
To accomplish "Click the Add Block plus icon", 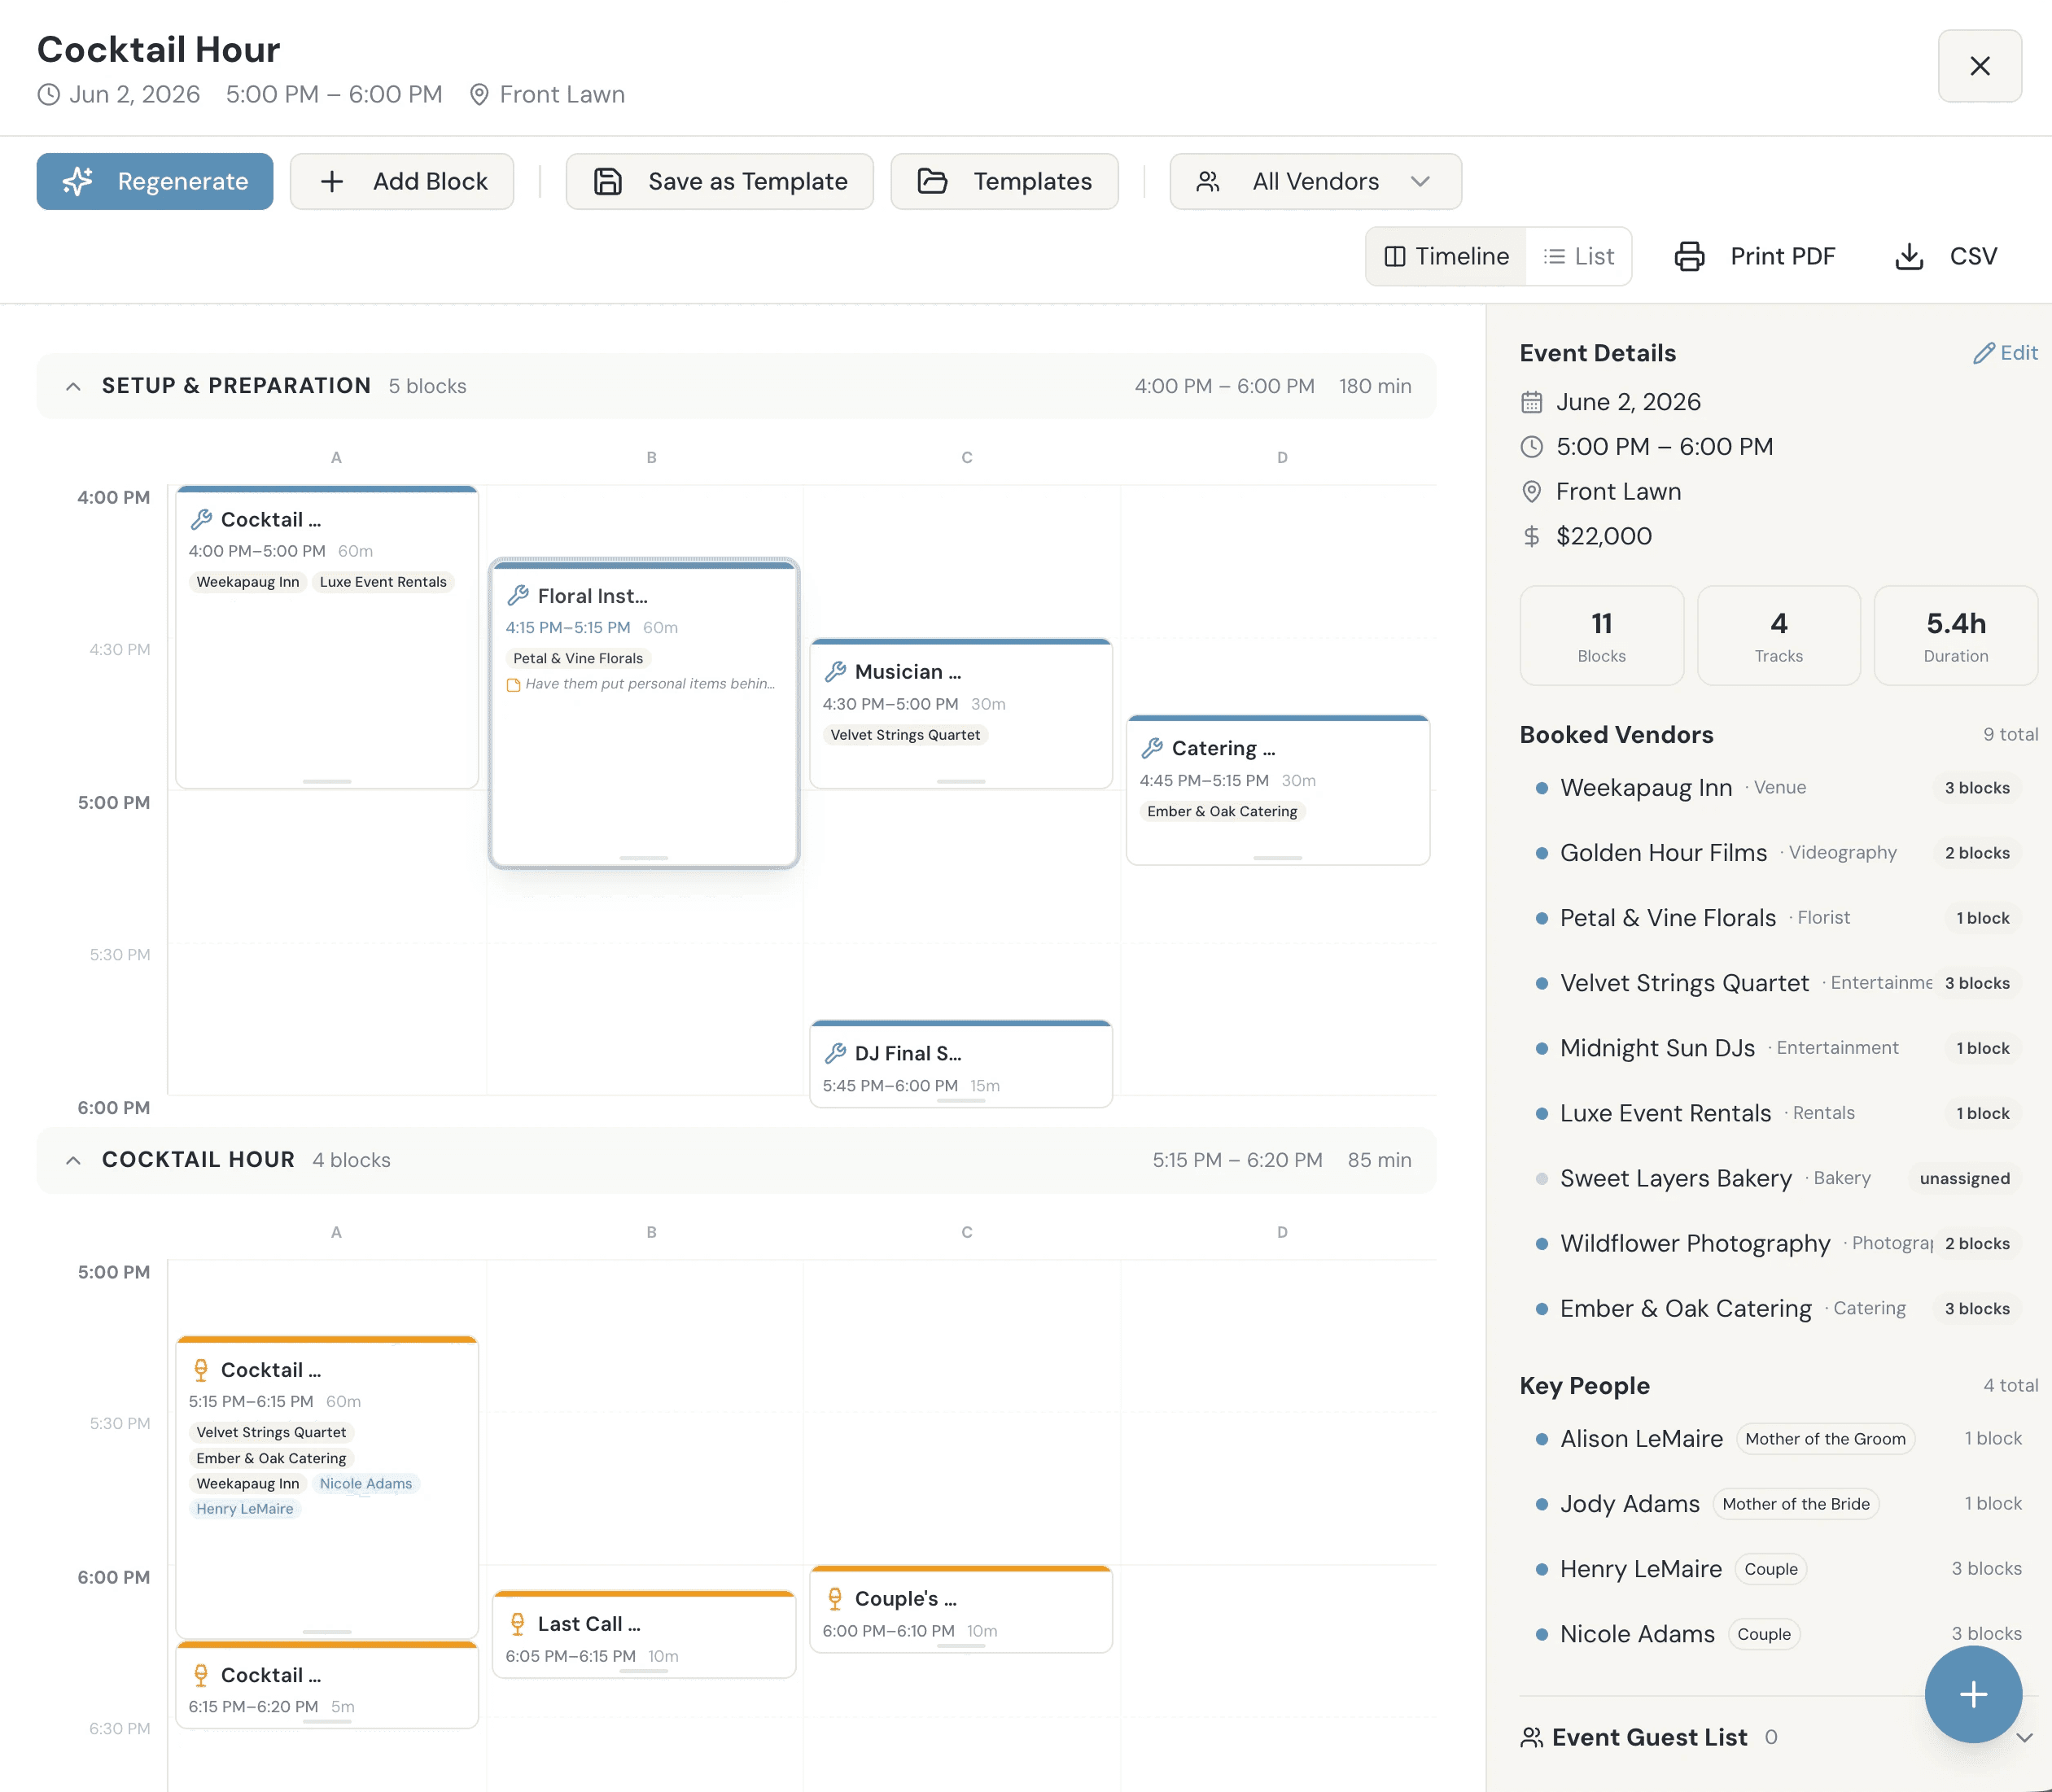I will pos(332,181).
